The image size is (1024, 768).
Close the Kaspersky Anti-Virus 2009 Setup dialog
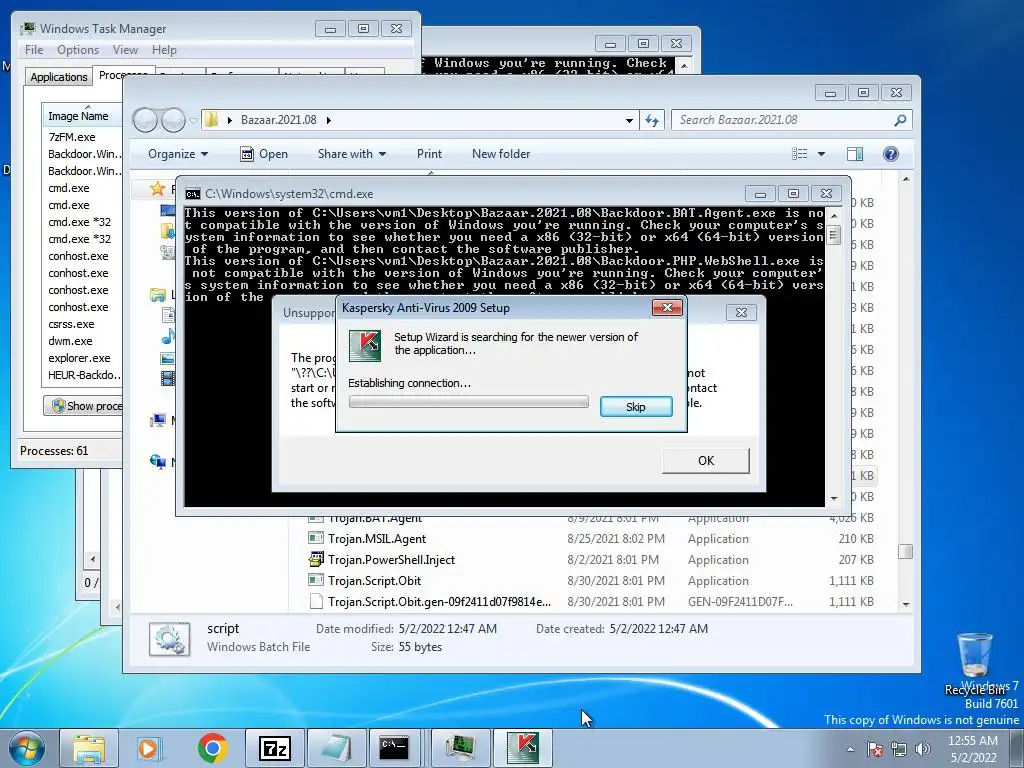(667, 308)
